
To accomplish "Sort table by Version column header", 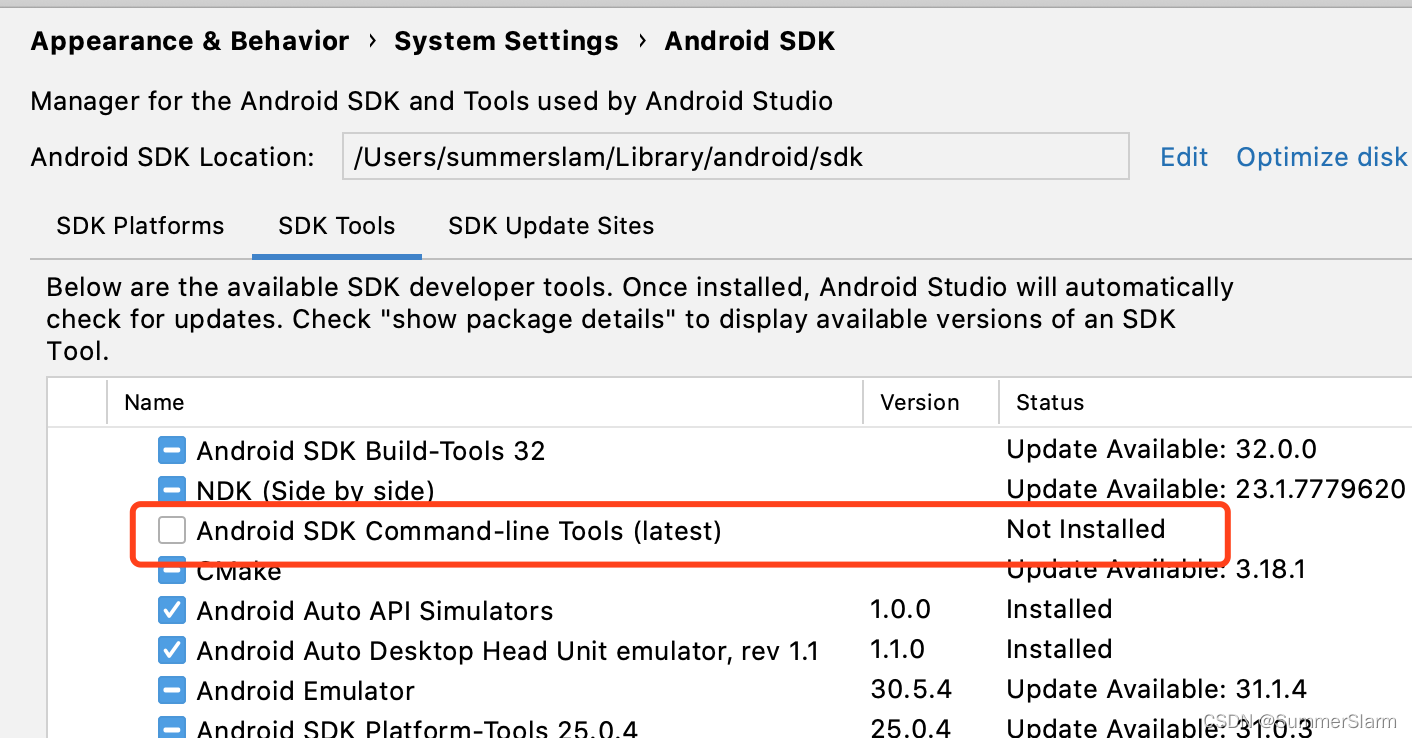I will coord(920,403).
